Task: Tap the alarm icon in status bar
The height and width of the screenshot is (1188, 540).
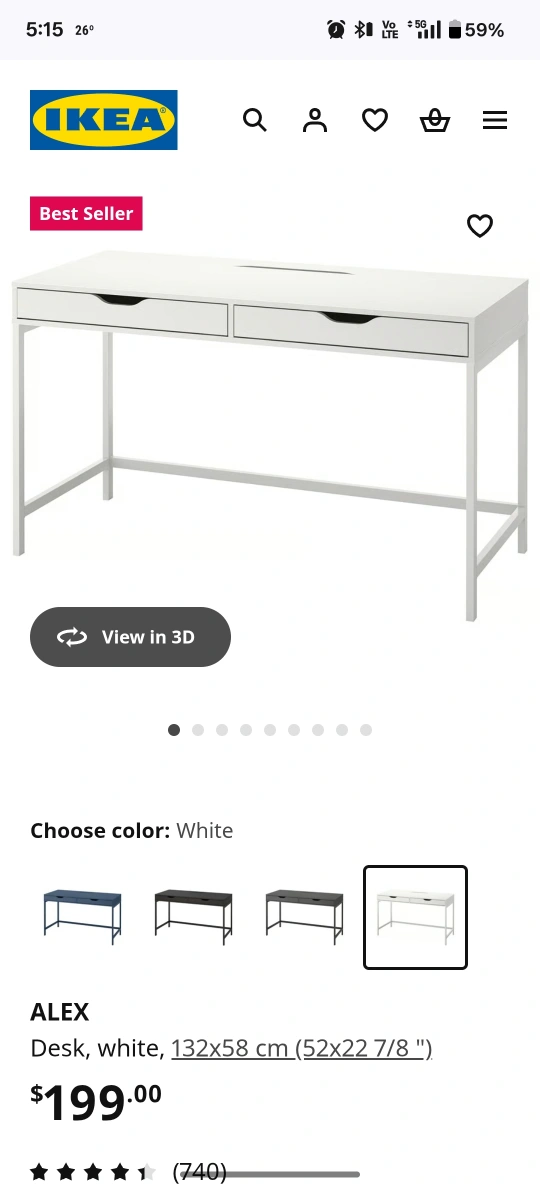Action: coord(336,30)
